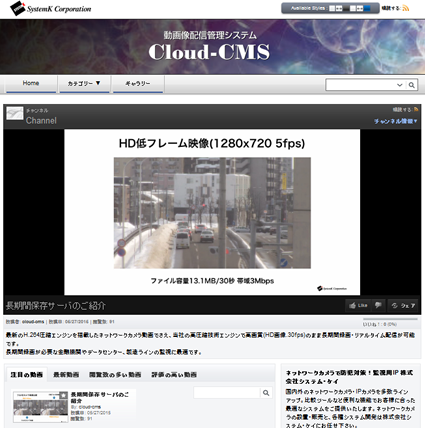The image size is (425, 428).
Task: Click the navigation bar magnifier search icon
Action: [x=412, y=85]
